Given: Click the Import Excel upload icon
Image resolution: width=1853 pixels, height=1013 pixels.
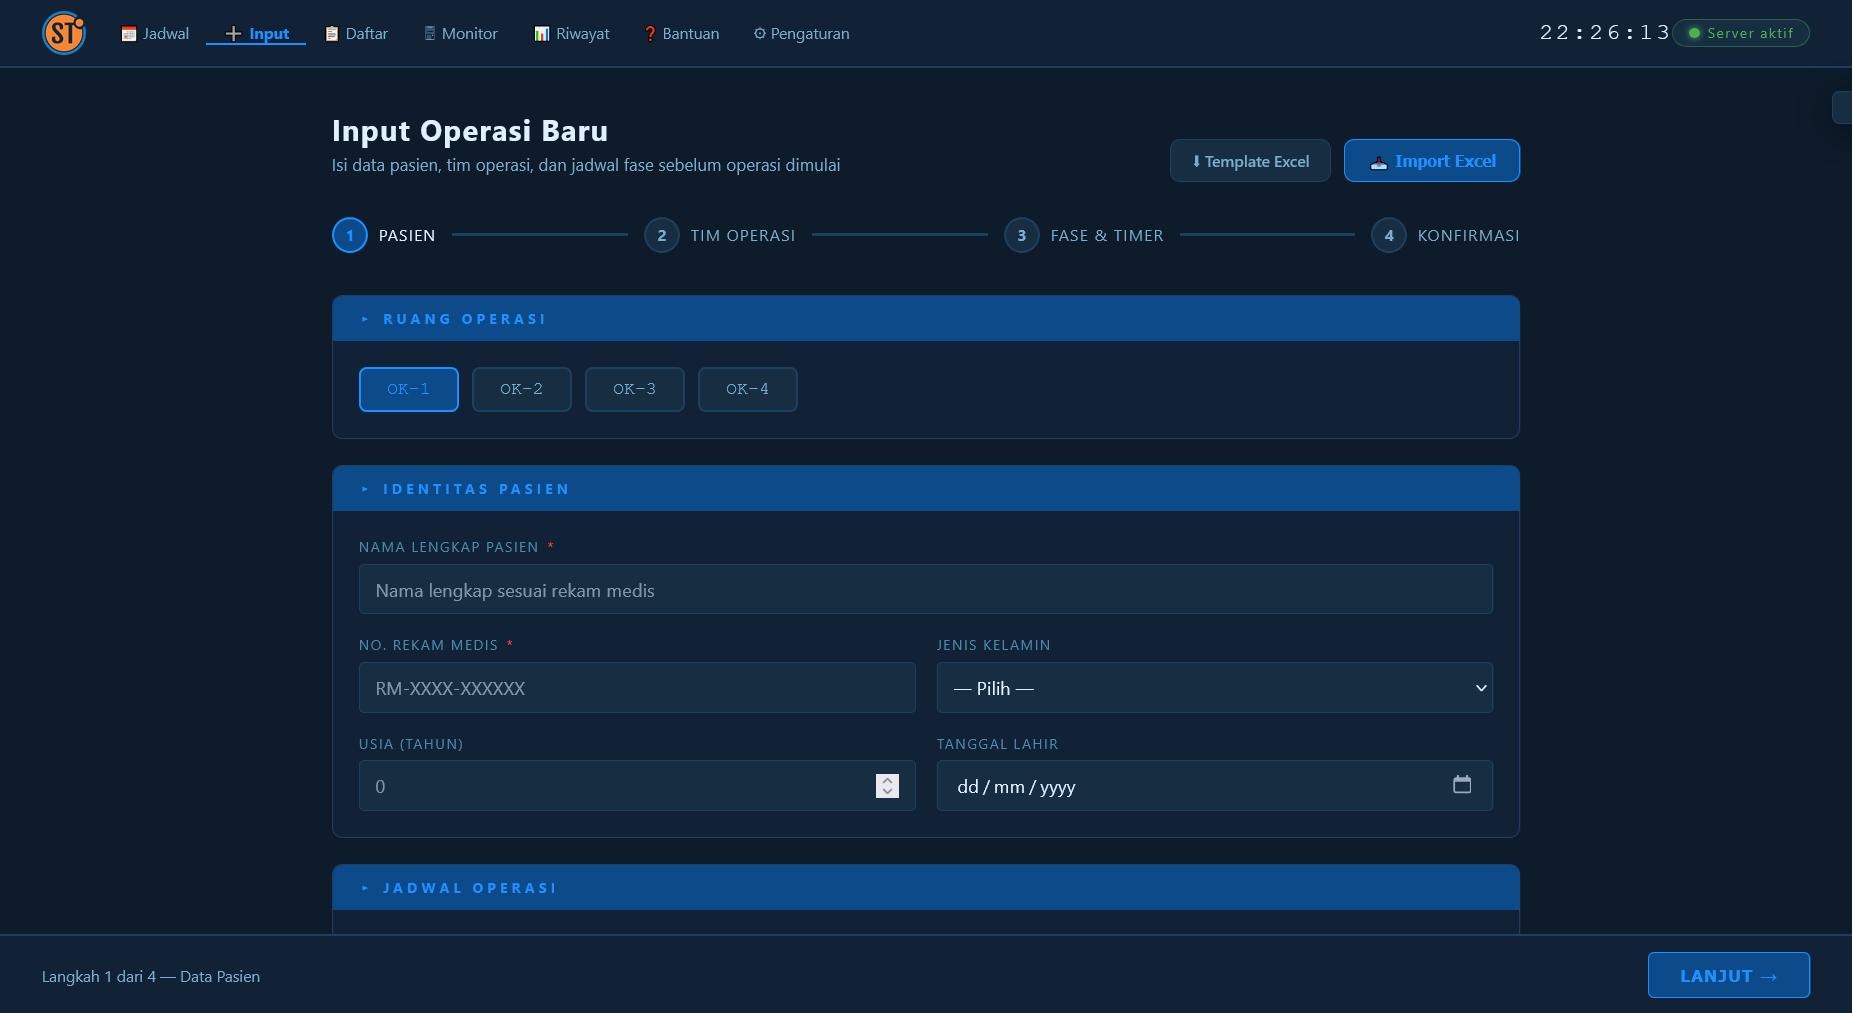Looking at the screenshot, I should 1379,162.
